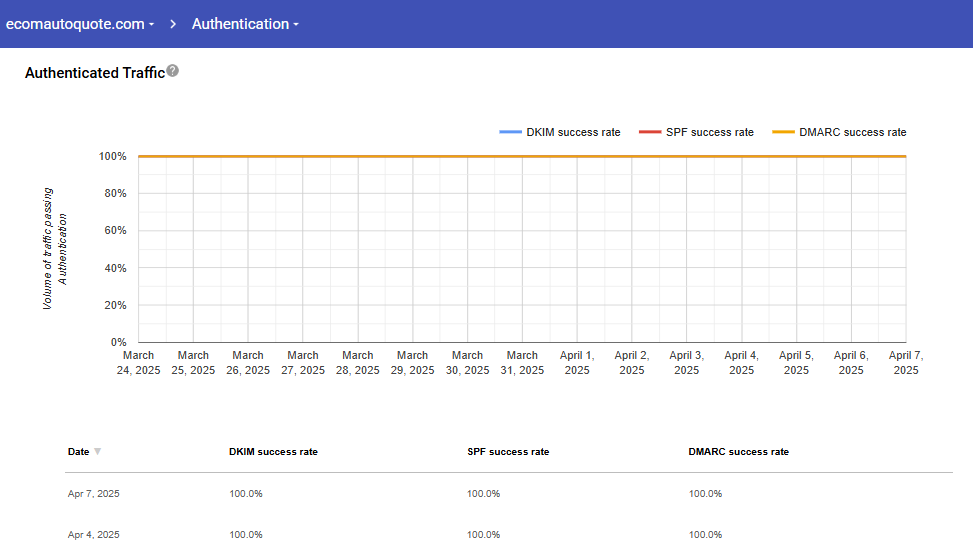Toggle the Date column sort arrow

click(97, 452)
